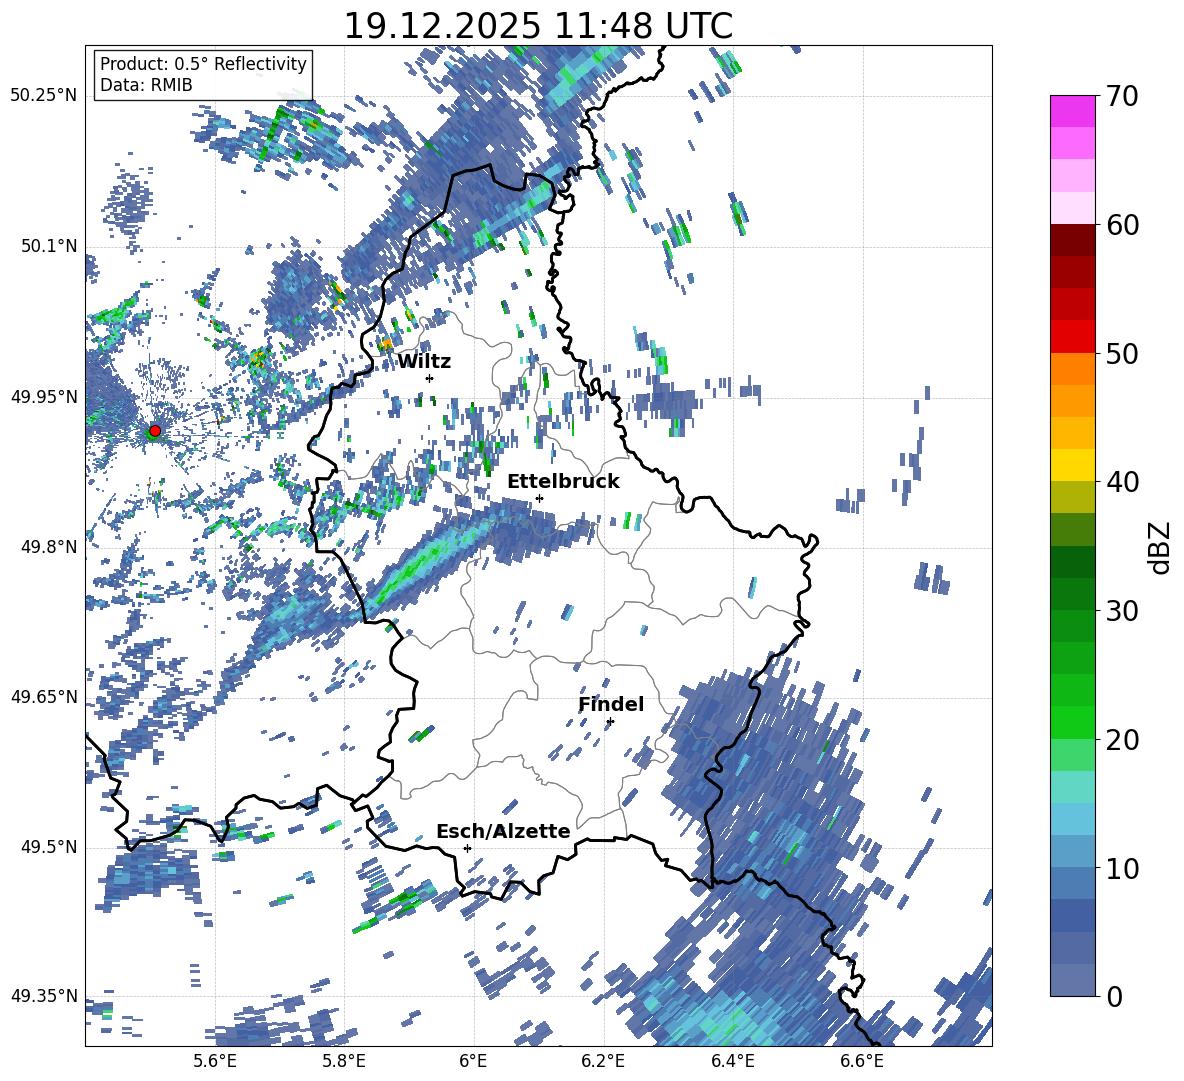Viewport: 1184px width, 1081px height.
Task: Click the 49.65°N latitude label
Action: (45, 696)
